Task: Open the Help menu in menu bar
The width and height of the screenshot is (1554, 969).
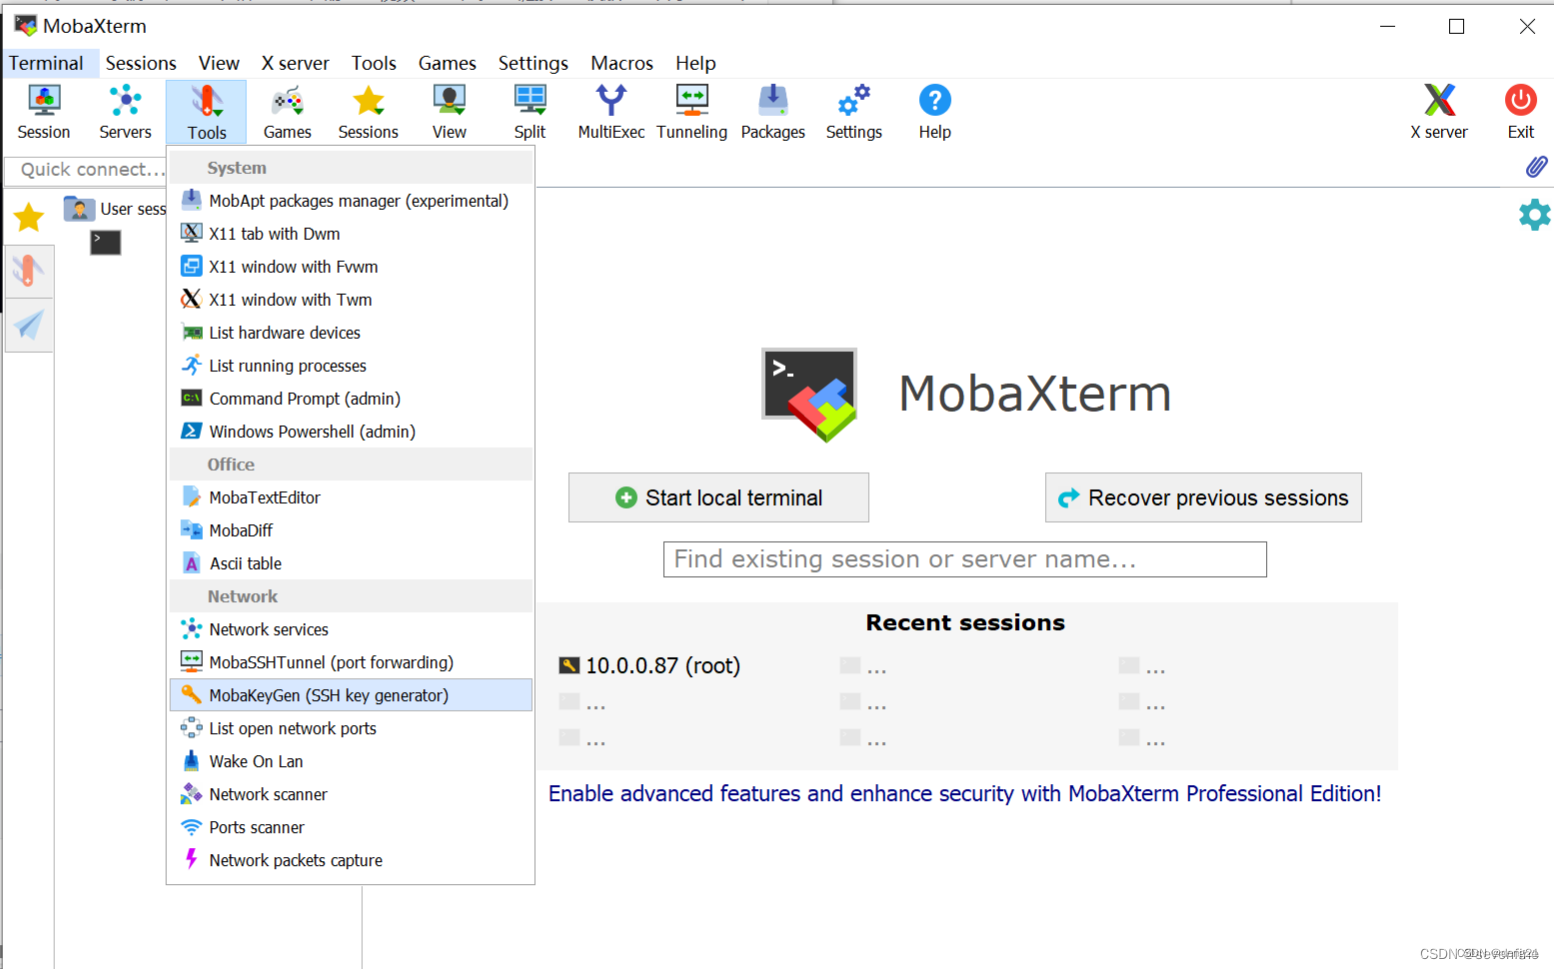Action: [x=695, y=63]
